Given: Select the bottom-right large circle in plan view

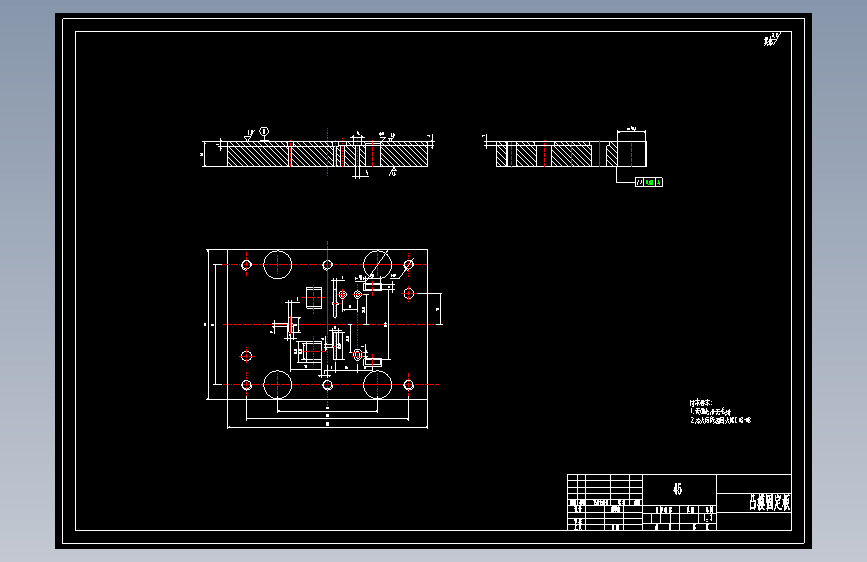Looking at the screenshot, I should 378,384.
